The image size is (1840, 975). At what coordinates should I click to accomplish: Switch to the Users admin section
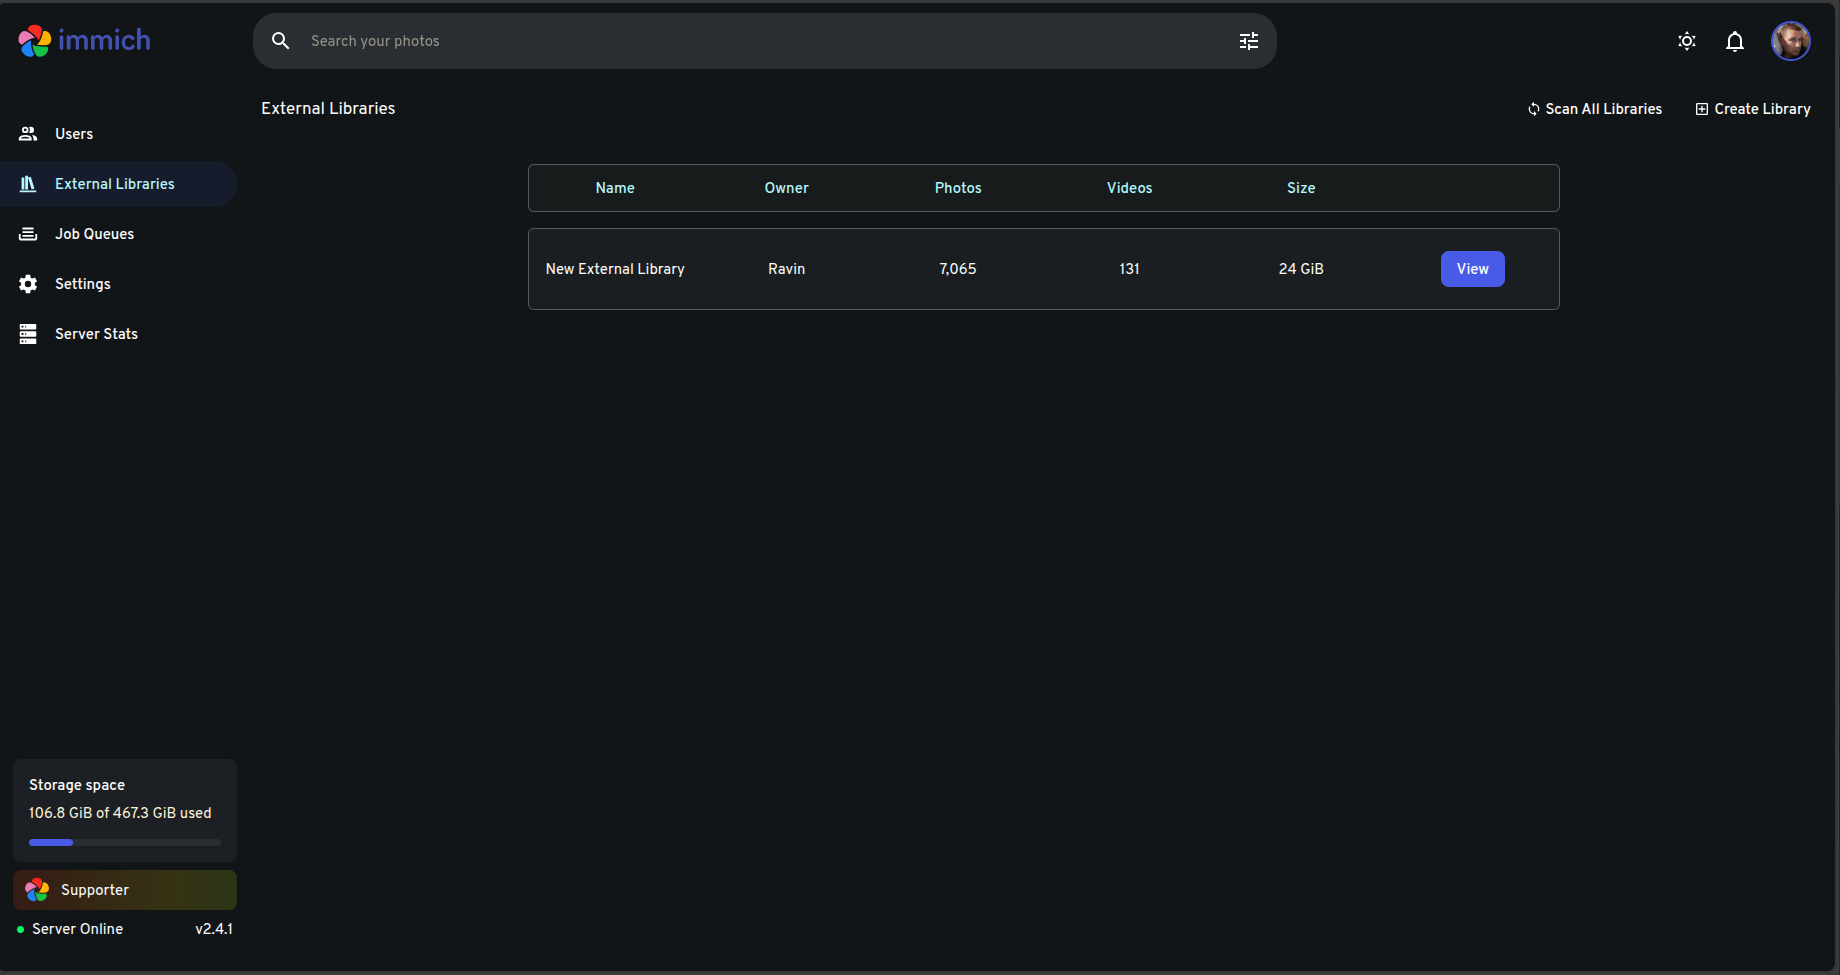tap(74, 133)
